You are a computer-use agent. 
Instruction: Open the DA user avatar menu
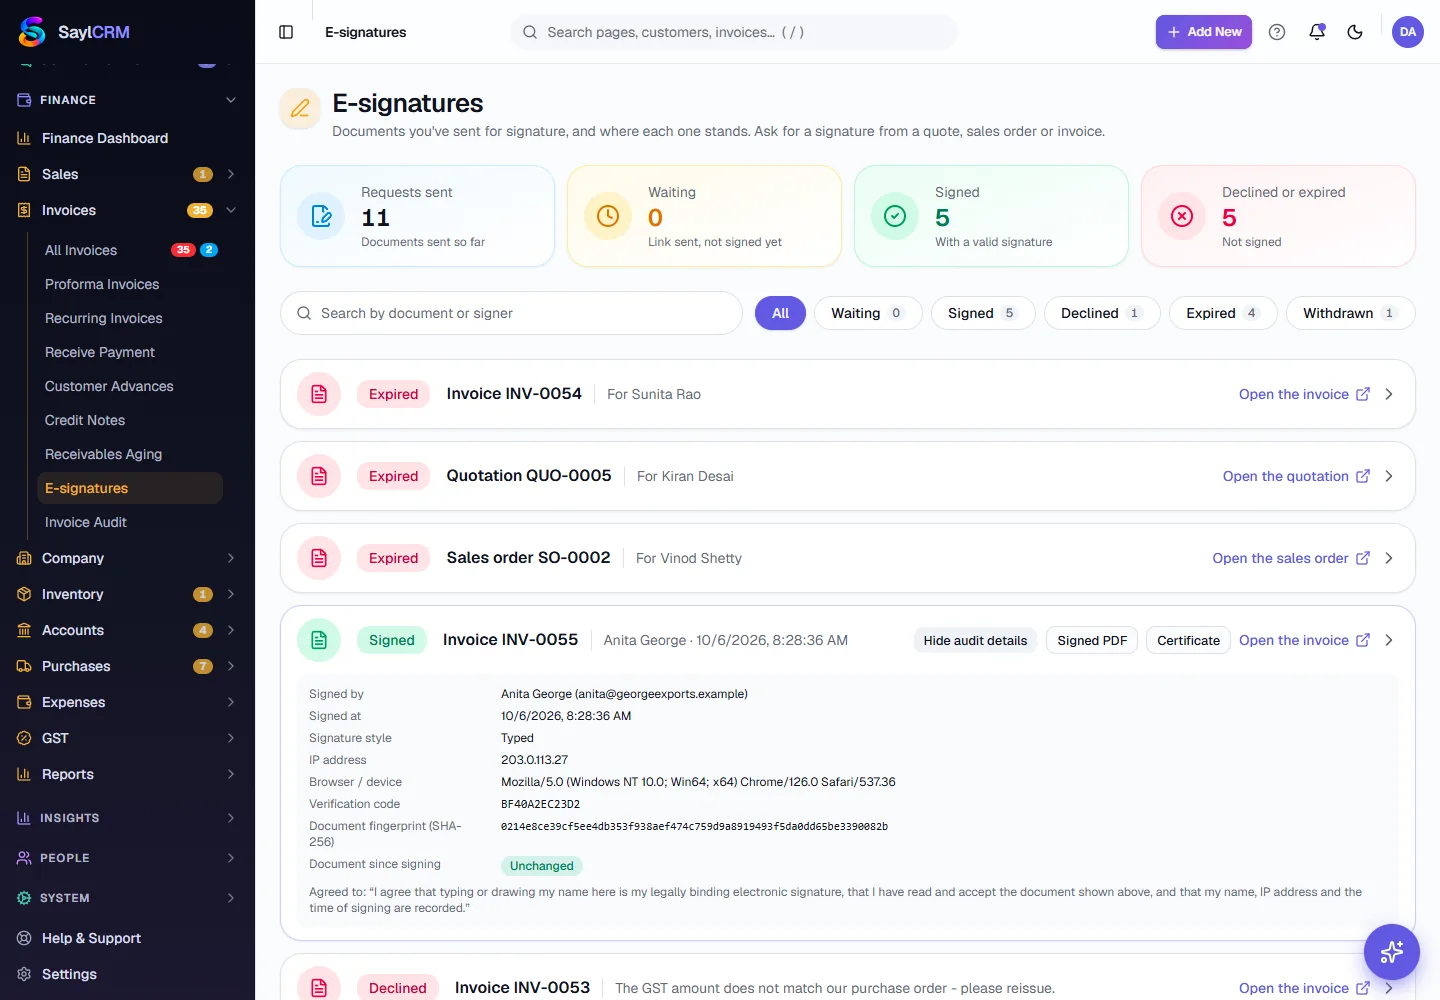1408,32
